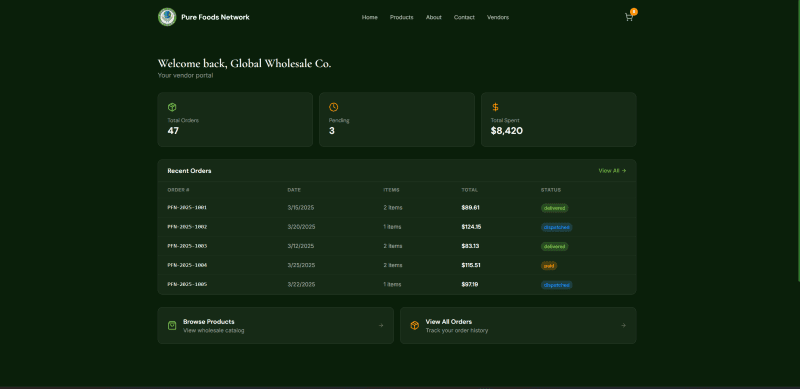Click paid status of order PFN-2025-1004
Screen dimensions: 800x389
[x=549, y=266]
